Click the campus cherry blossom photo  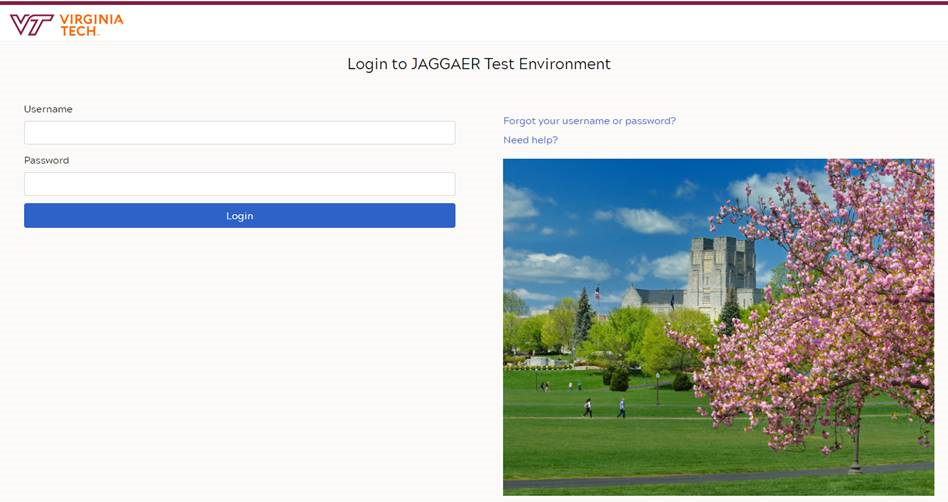718,327
